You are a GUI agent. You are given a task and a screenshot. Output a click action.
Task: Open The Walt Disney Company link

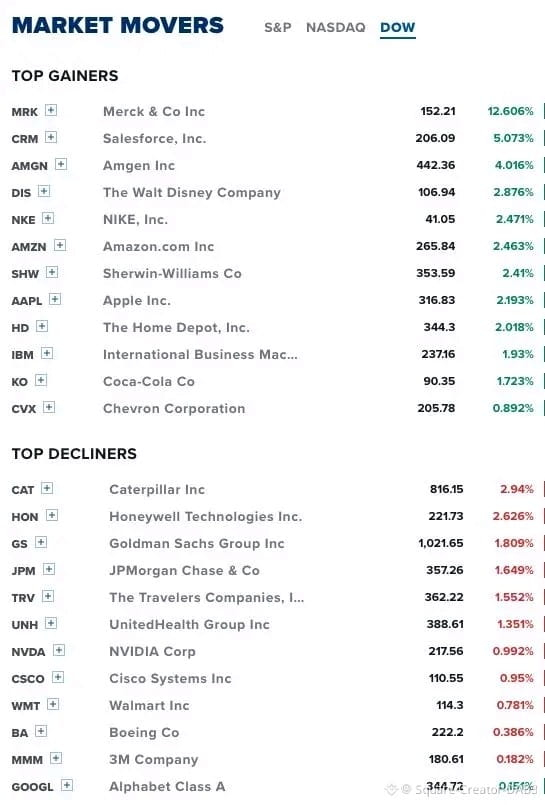[192, 193]
